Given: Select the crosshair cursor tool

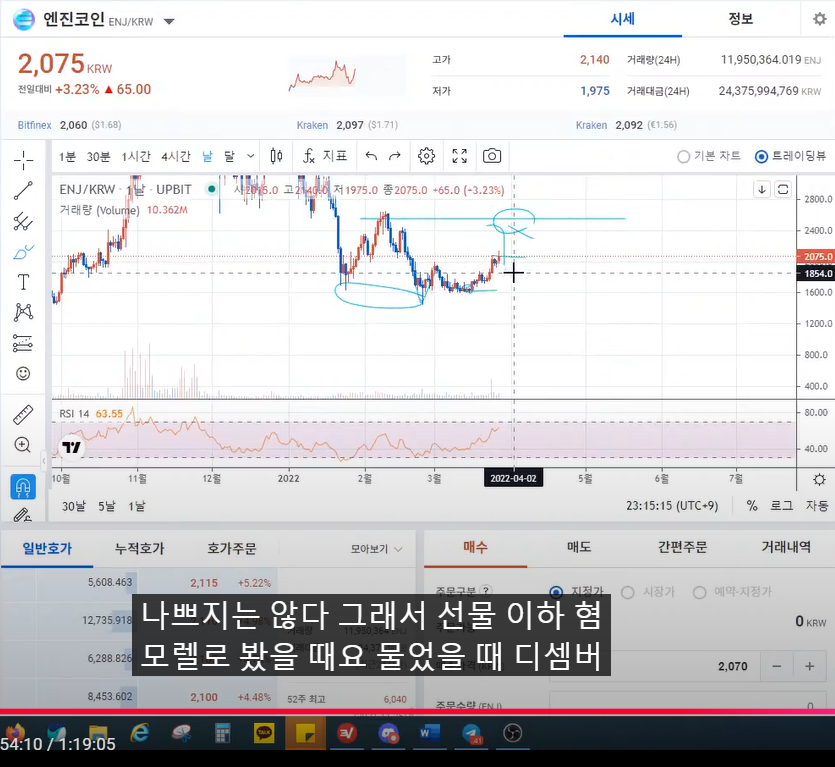Looking at the screenshot, I should coord(23,160).
